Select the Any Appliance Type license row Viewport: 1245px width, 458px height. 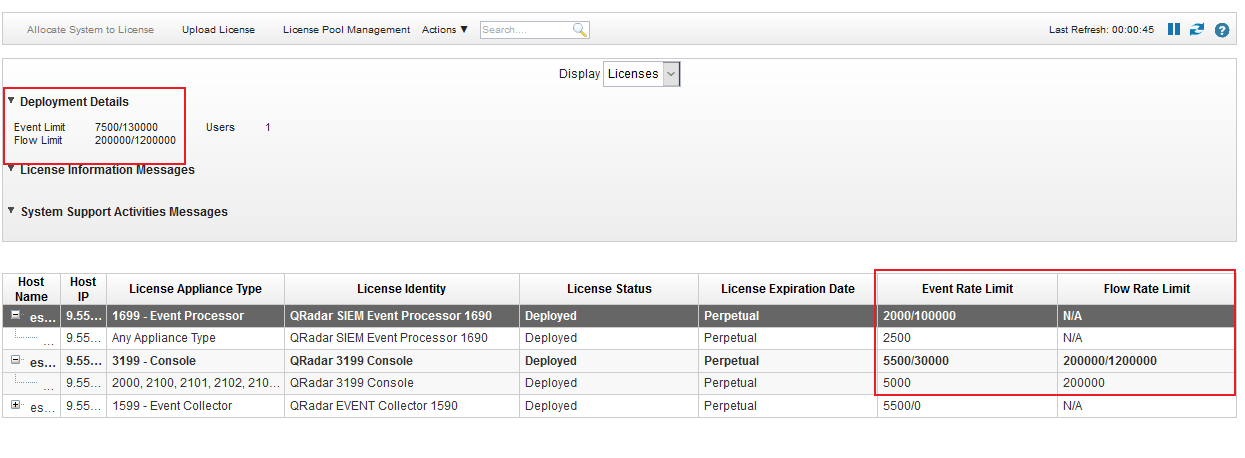tap(619, 338)
